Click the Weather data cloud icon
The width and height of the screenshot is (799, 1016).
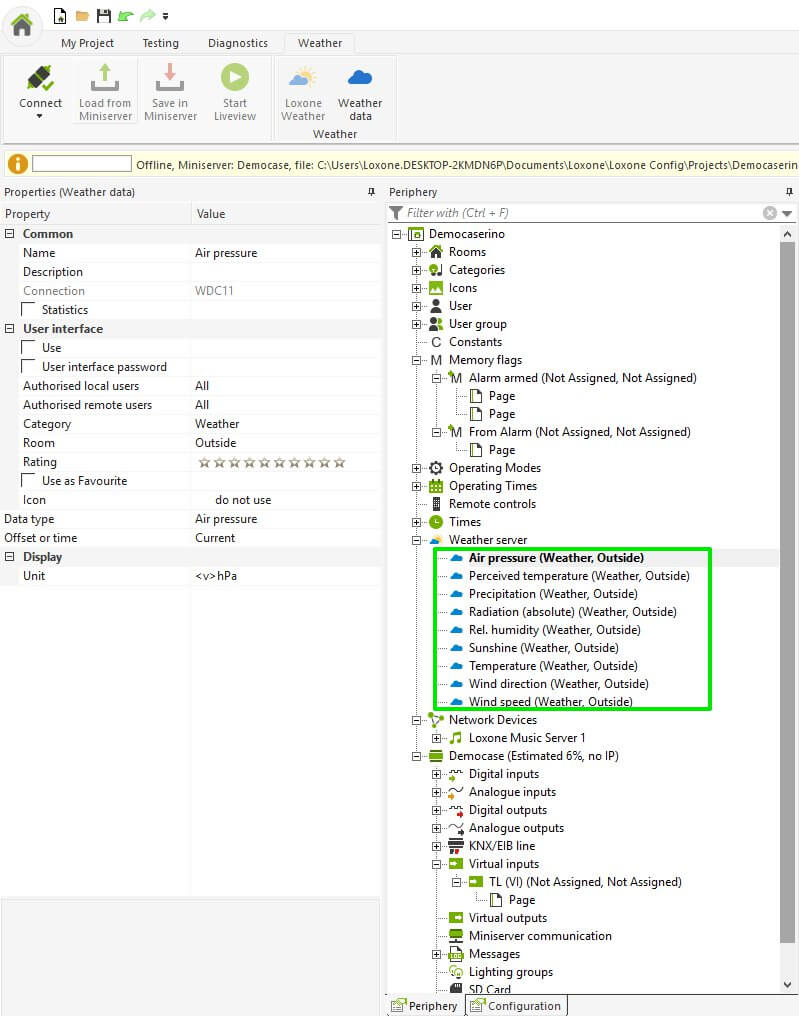click(x=360, y=80)
